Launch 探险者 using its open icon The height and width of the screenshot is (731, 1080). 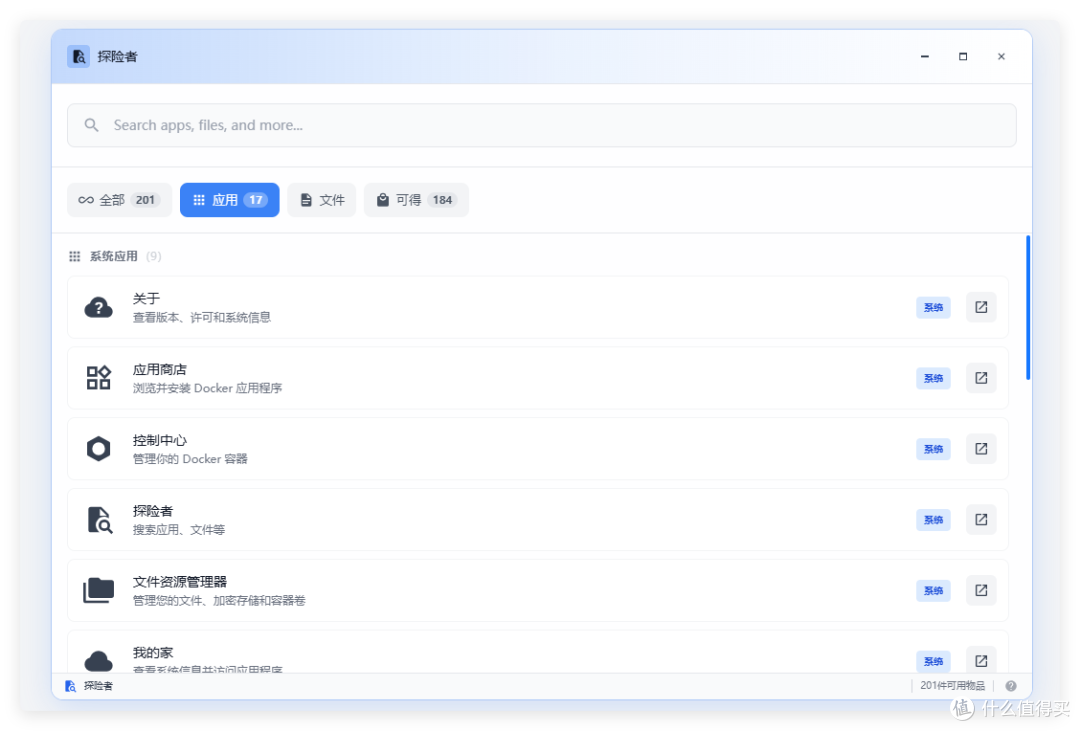pos(981,519)
